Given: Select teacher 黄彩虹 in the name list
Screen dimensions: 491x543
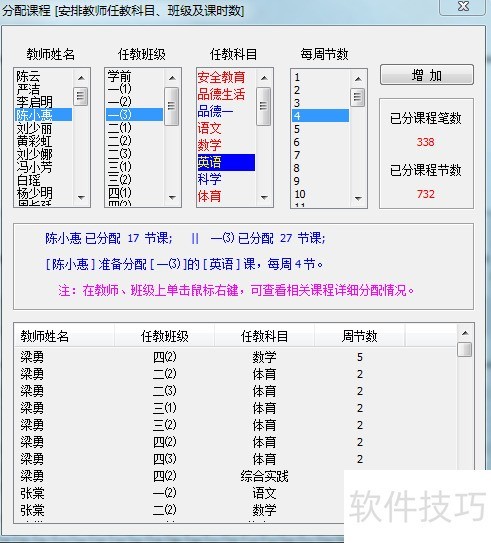Looking at the screenshot, I should 44,141.
